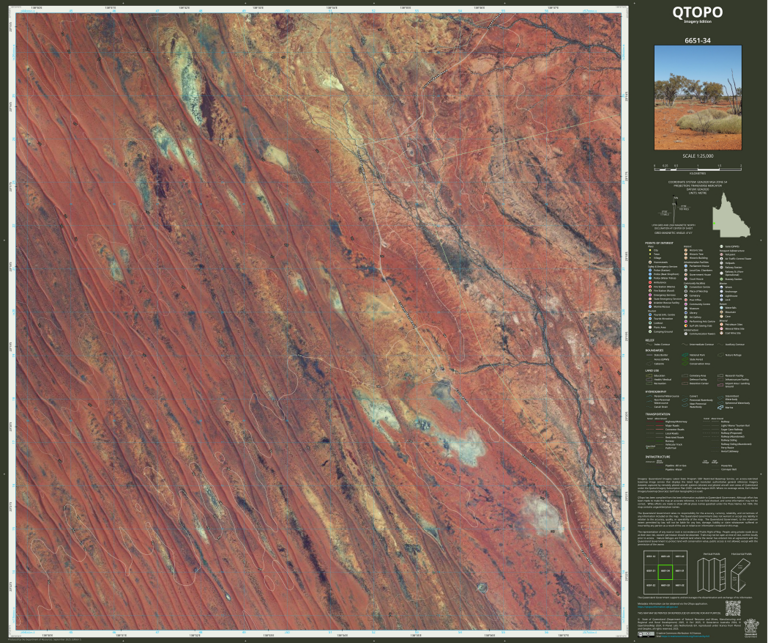Click the City legend symbol
Viewport: 768px width, 643px height.
click(x=650, y=250)
